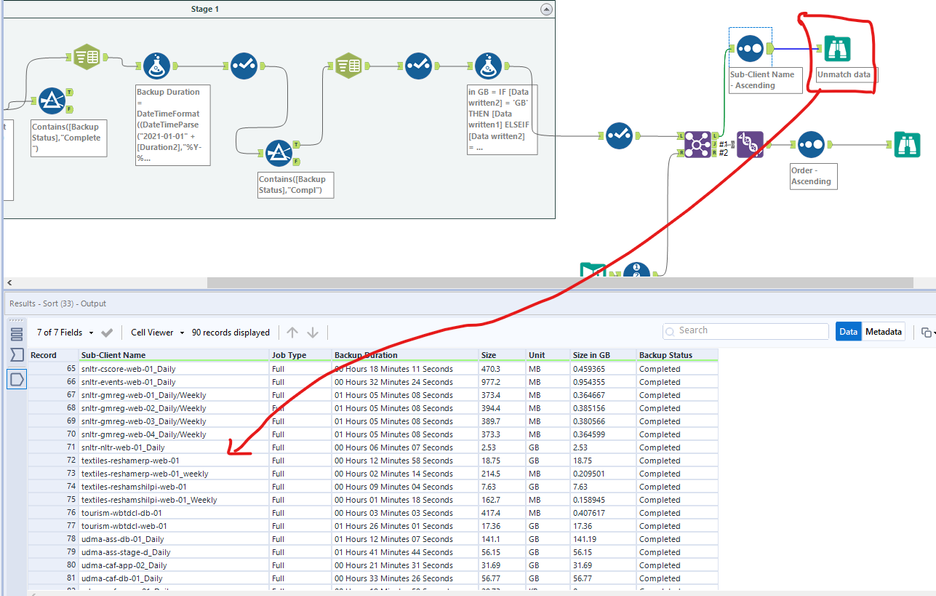Click F output anchor of the Compl filter
Viewport: 936px width, 596px height.
pyautogui.click(x=296, y=162)
